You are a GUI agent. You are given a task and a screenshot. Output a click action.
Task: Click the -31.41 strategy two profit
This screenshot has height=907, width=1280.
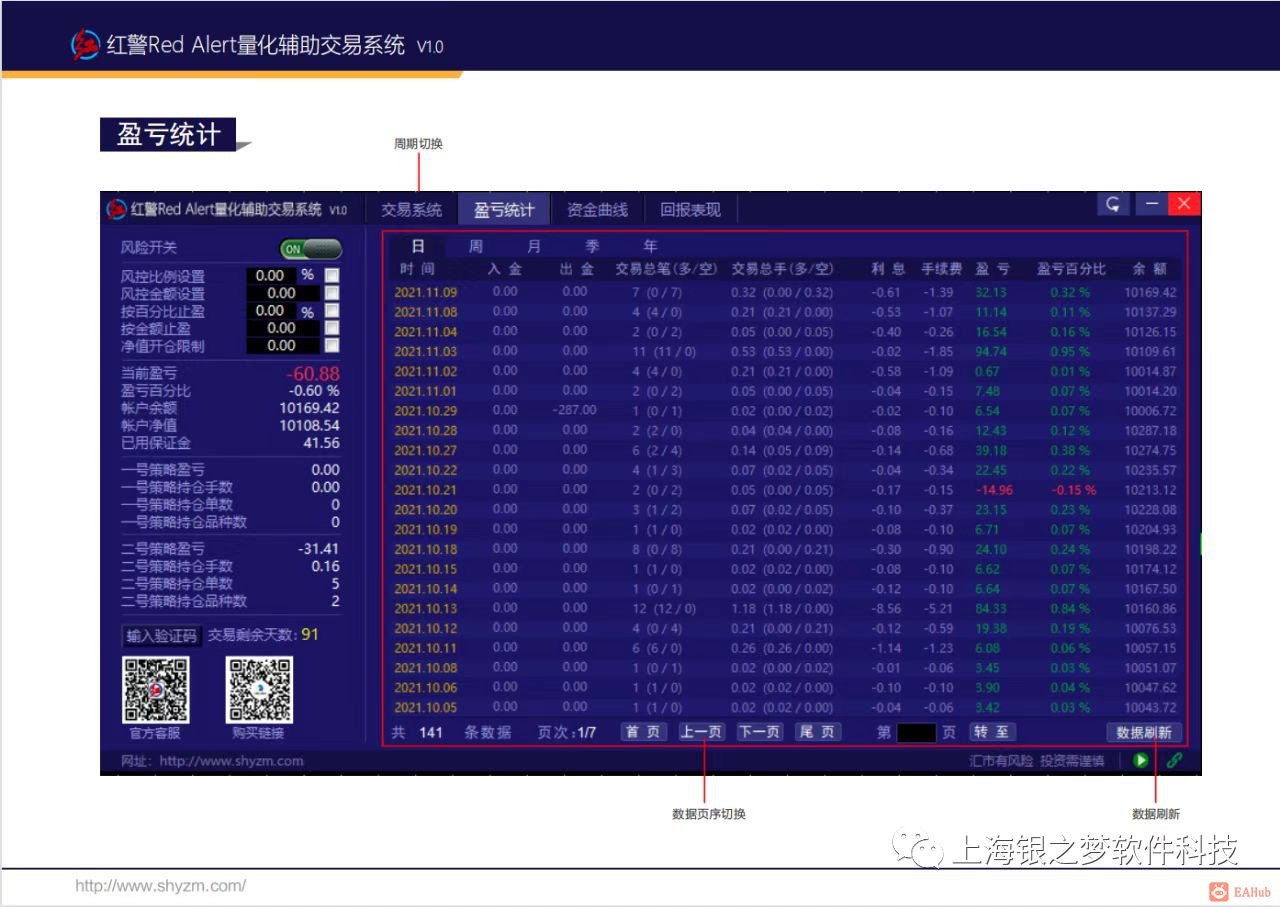tap(318, 549)
